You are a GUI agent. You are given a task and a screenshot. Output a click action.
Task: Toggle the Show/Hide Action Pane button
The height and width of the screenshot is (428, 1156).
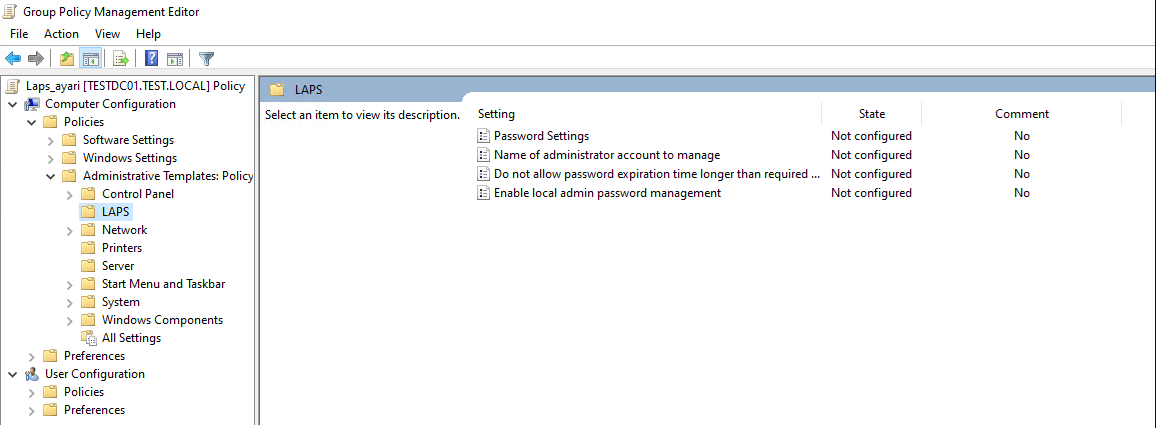point(174,58)
